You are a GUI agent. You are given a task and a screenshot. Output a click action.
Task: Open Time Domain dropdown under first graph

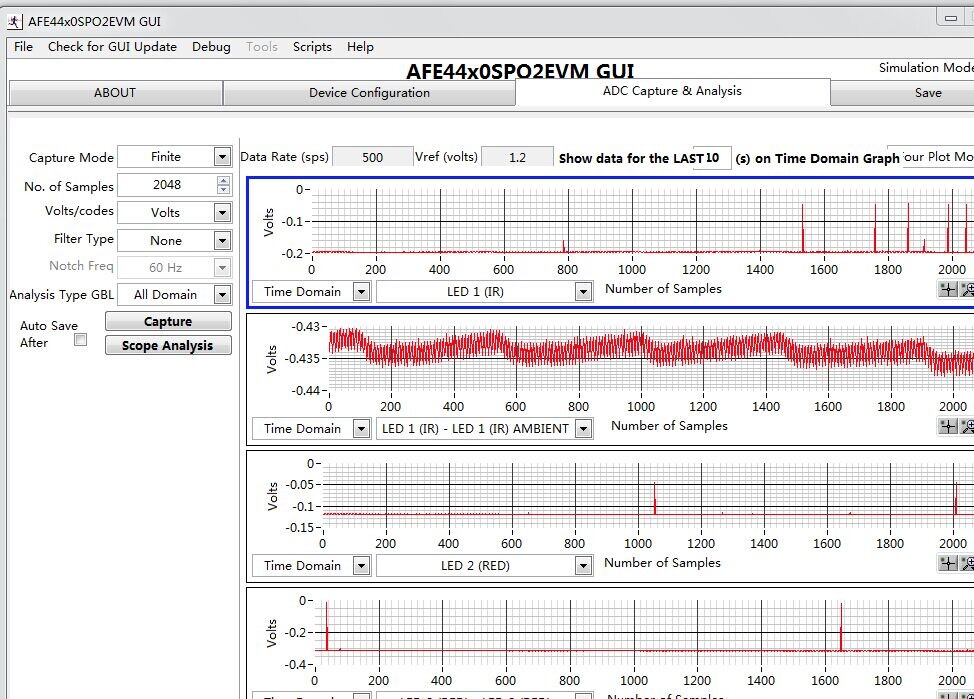[x=361, y=292]
